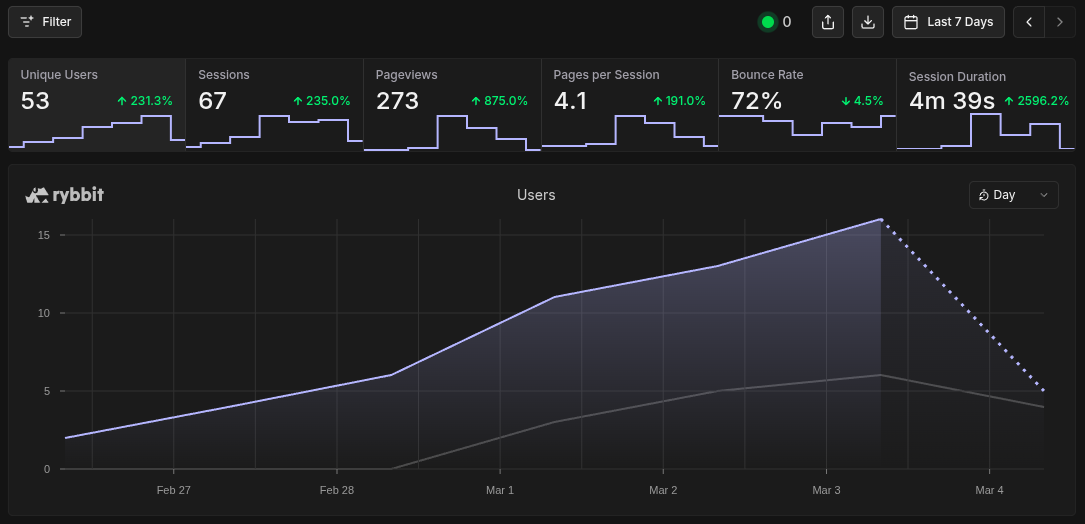
Task: Show the Pages per Session metric
Action: (x=629, y=104)
